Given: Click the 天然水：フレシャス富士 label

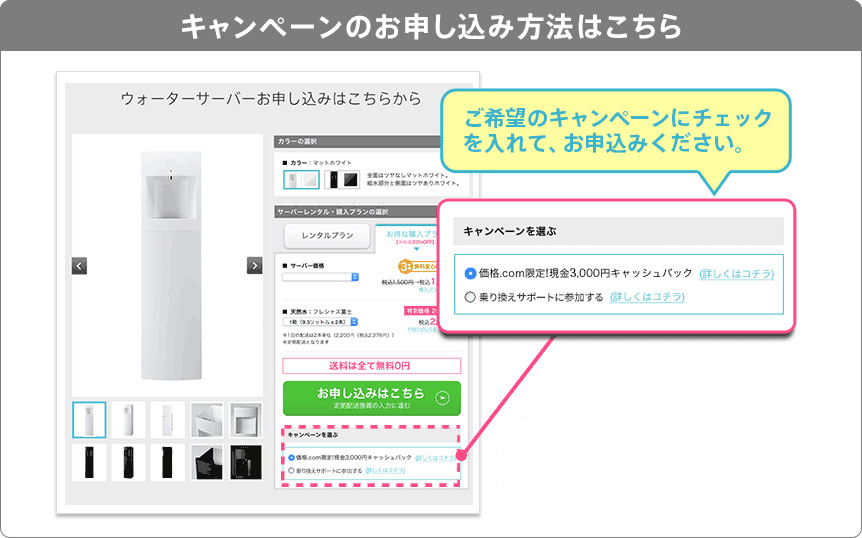Looking at the screenshot, I should pyautogui.click(x=315, y=312).
